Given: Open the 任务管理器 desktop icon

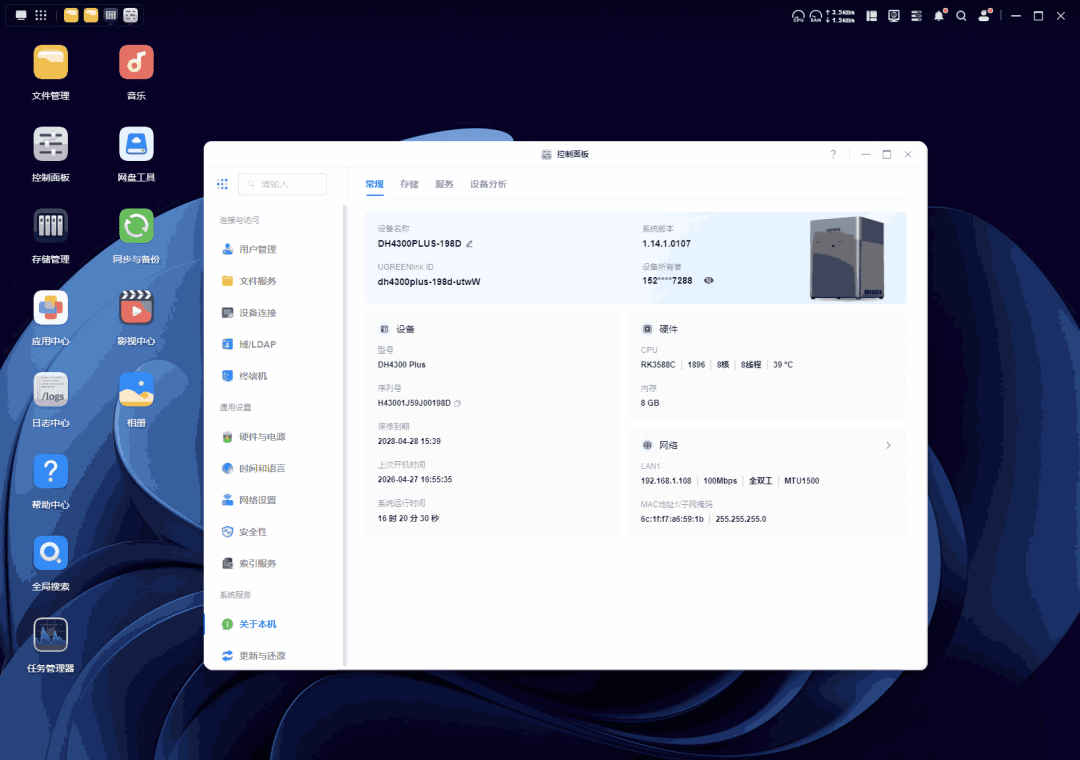Looking at the screenshot, I should point(50,635).
